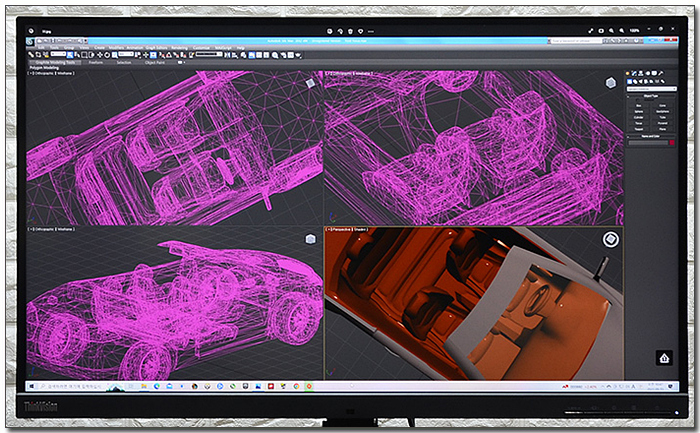Screen dimensions: 700x433
Task: Click the home icon in perspective viewport
Action: [x=663, y=358]
